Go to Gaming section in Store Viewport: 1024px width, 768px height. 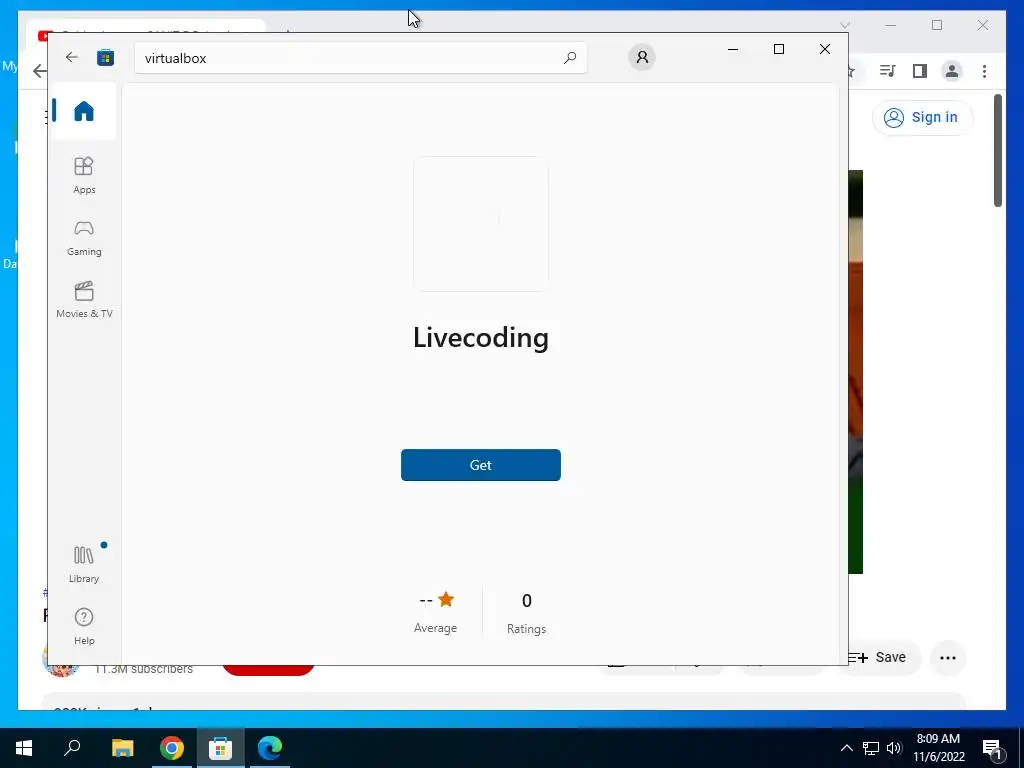pyautogui.click(x=84, y=237)
